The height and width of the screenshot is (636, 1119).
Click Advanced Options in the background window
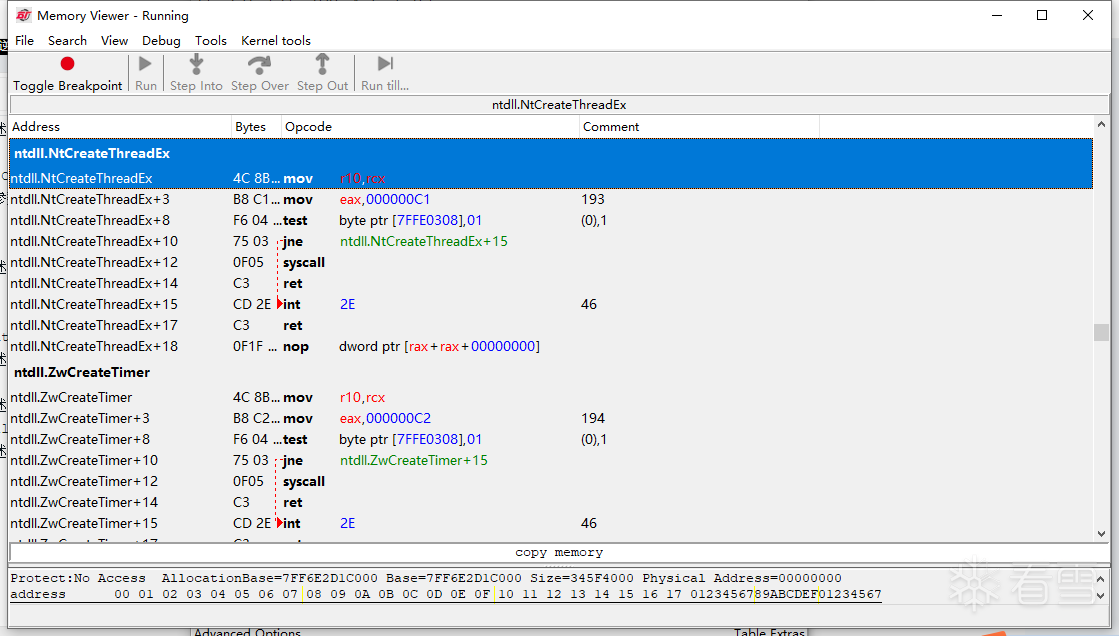pos(247,632)
